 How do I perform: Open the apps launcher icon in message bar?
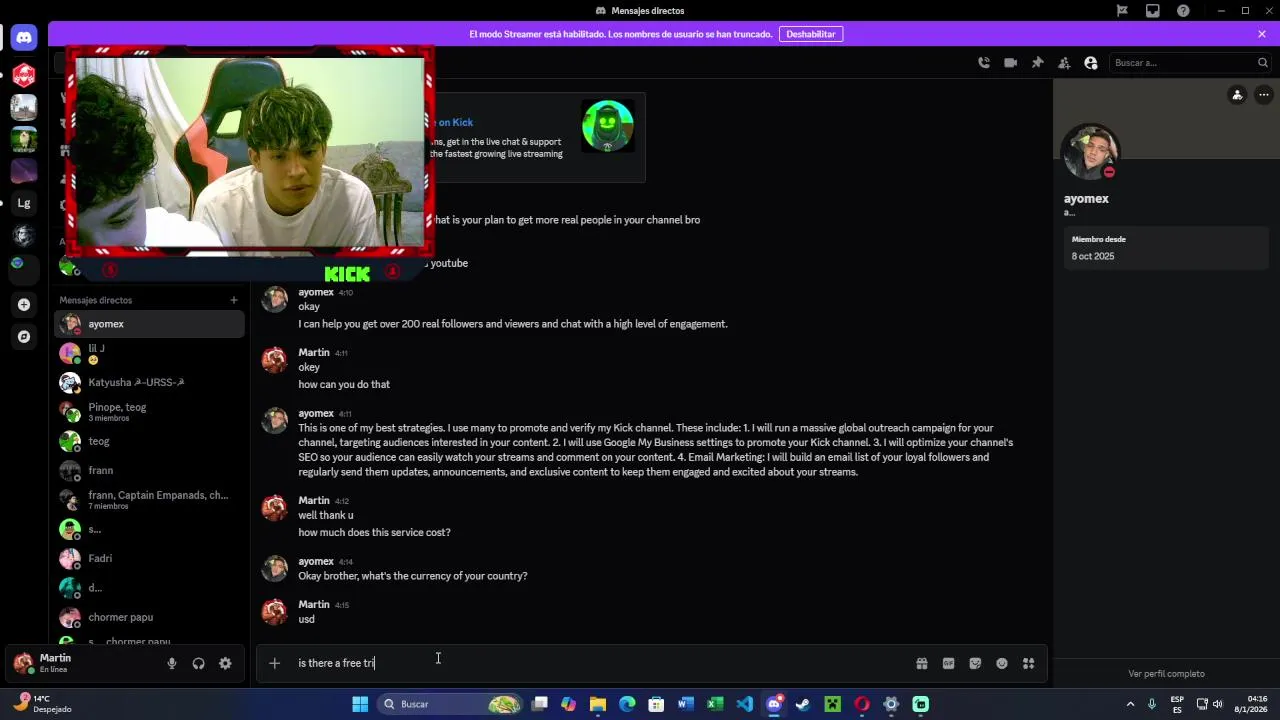point(1028,663)
